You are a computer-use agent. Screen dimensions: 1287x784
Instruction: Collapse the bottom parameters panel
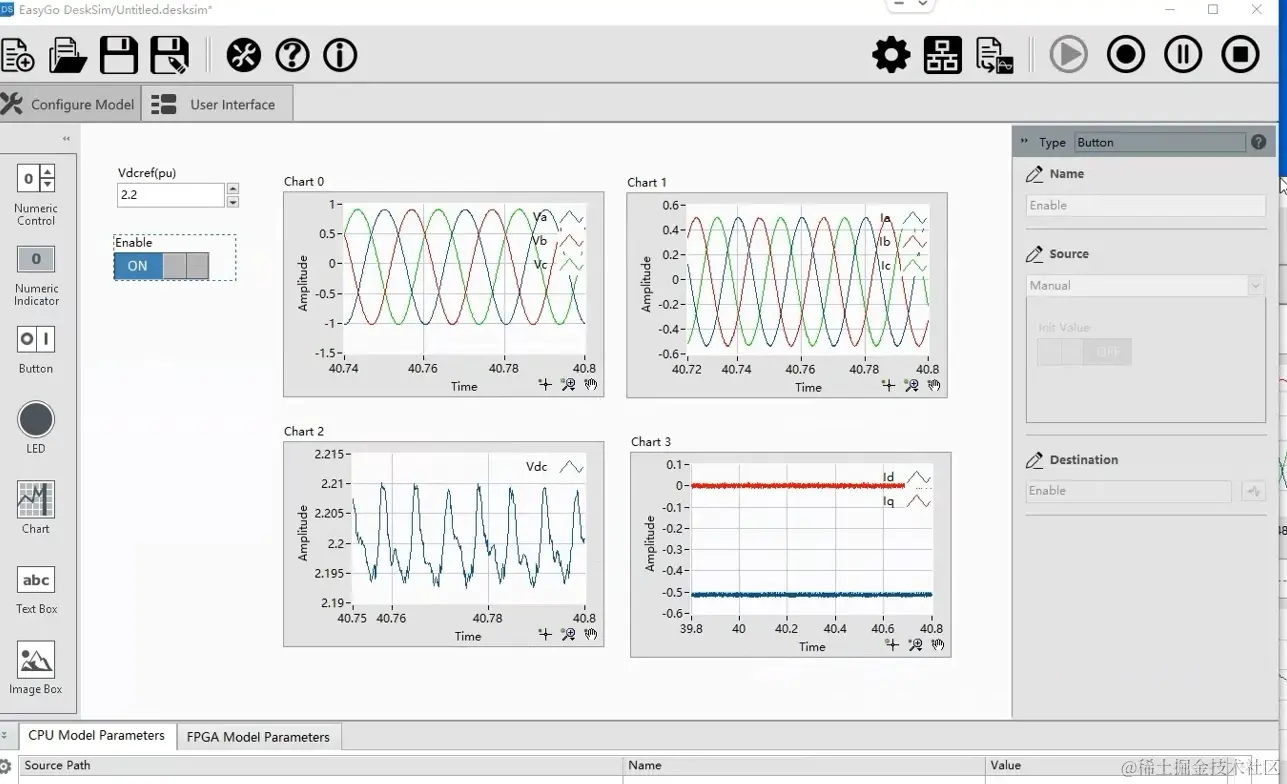[5, 736]
